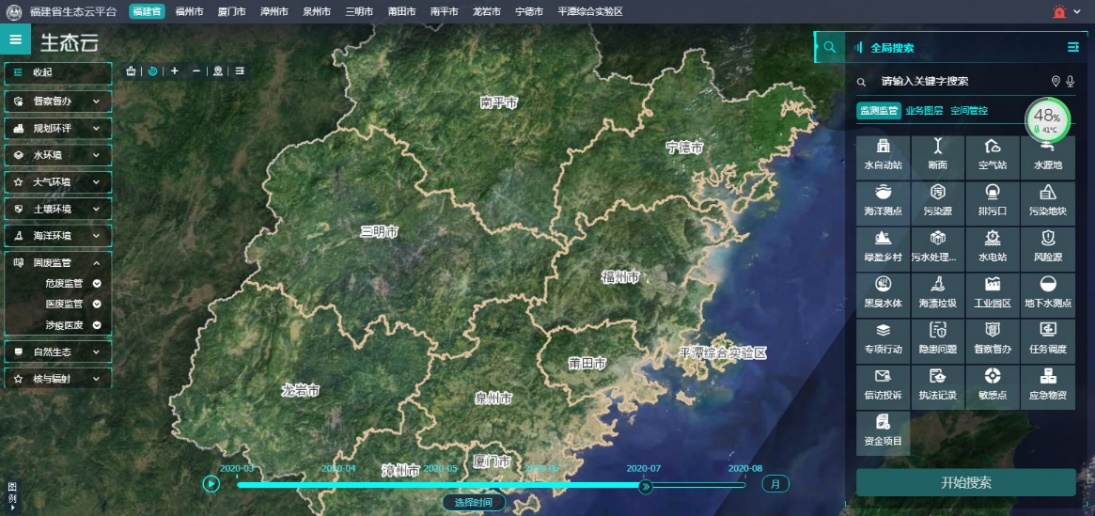
Task: Toggle the 医废监管 layer check
Action: coord(97,304)
